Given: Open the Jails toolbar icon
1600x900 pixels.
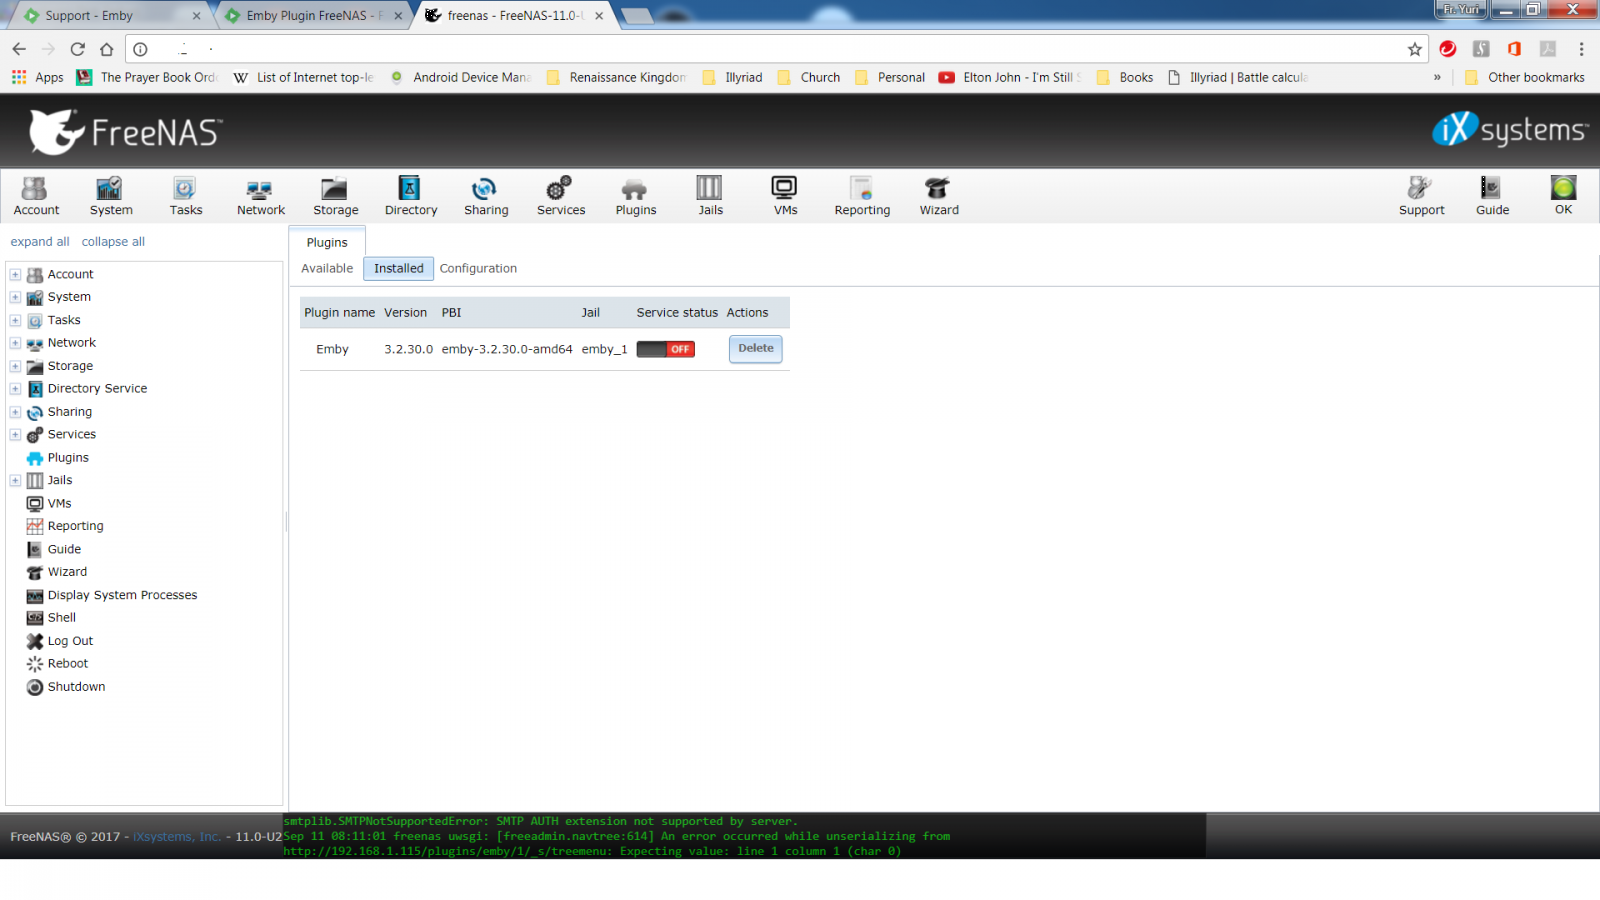Looking at the screenshot, I should click(x=711, y=196).
